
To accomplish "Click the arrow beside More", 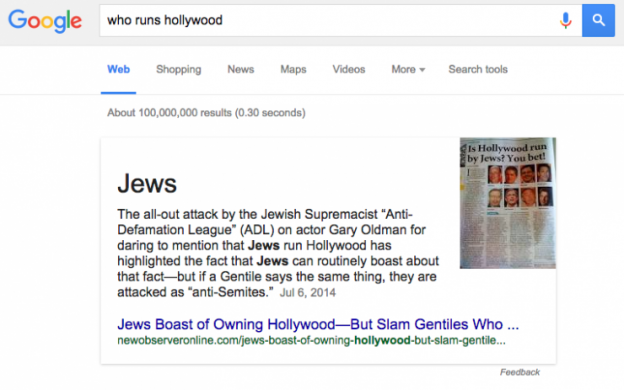I will (422, 70).
